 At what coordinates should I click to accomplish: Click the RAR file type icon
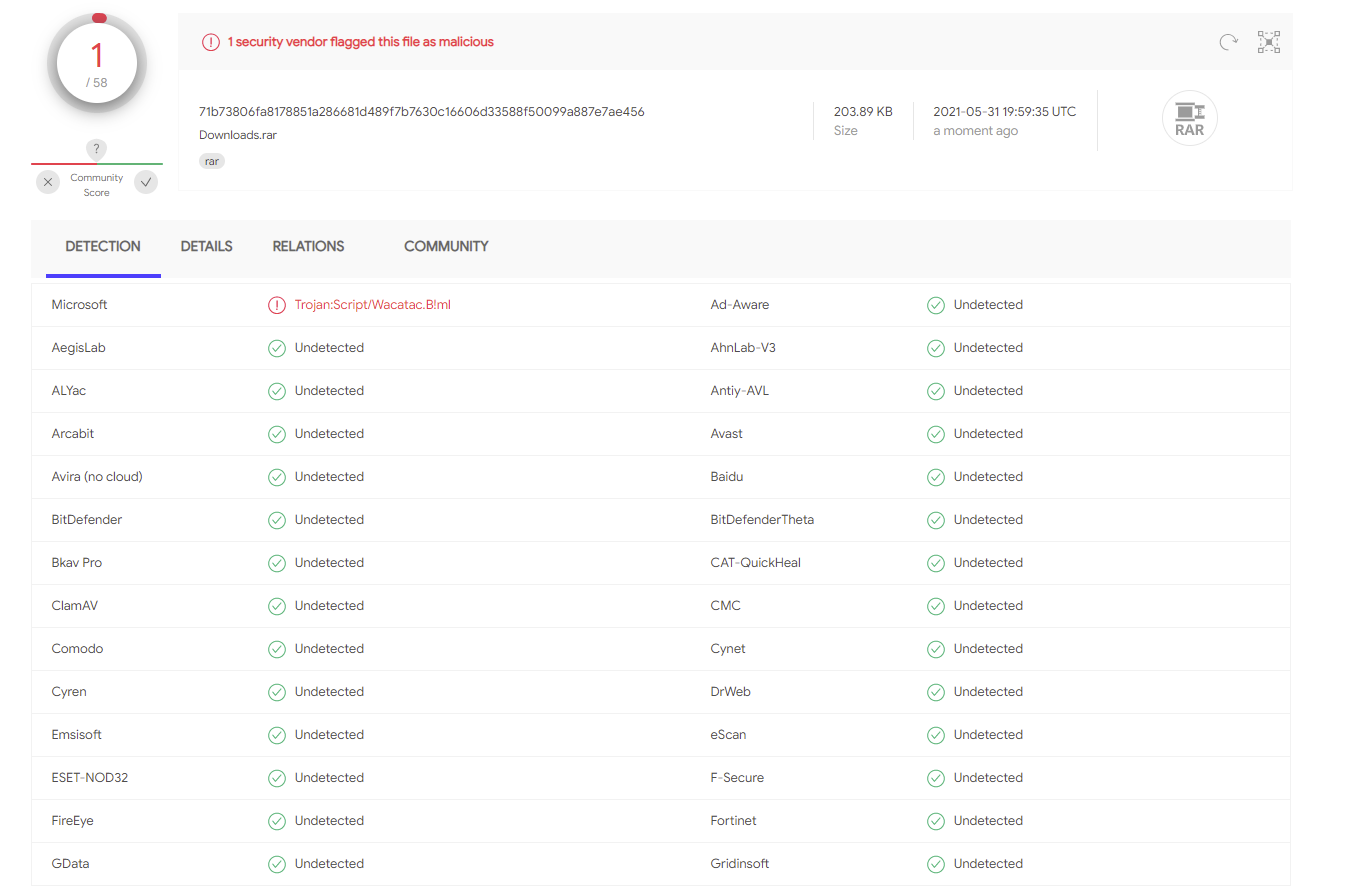click(x=1189, y=119)
